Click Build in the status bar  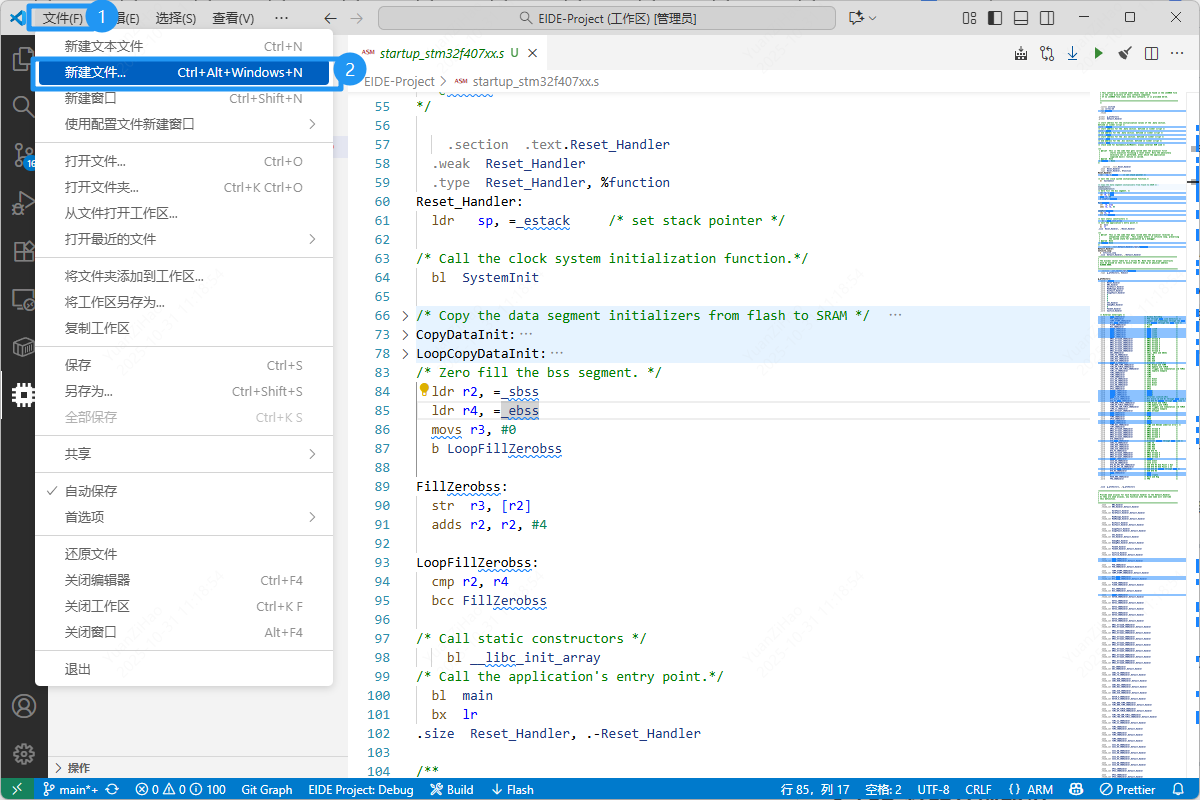tap(452, 789)
